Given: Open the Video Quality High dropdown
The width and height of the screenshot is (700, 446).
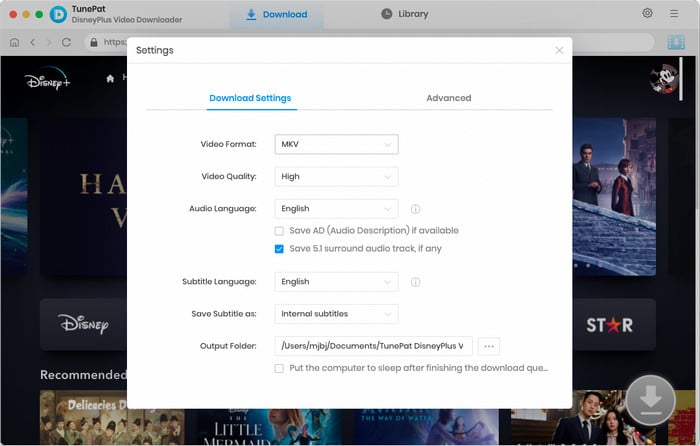Looking at the screenshot, I should coord(337,176).
